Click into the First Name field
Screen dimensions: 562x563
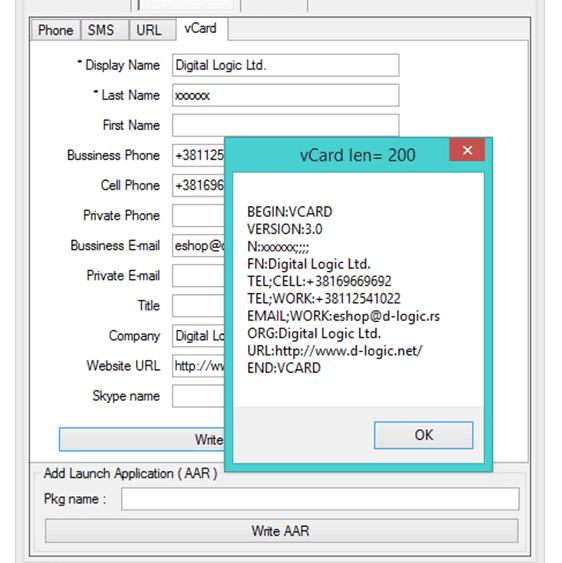285,125
